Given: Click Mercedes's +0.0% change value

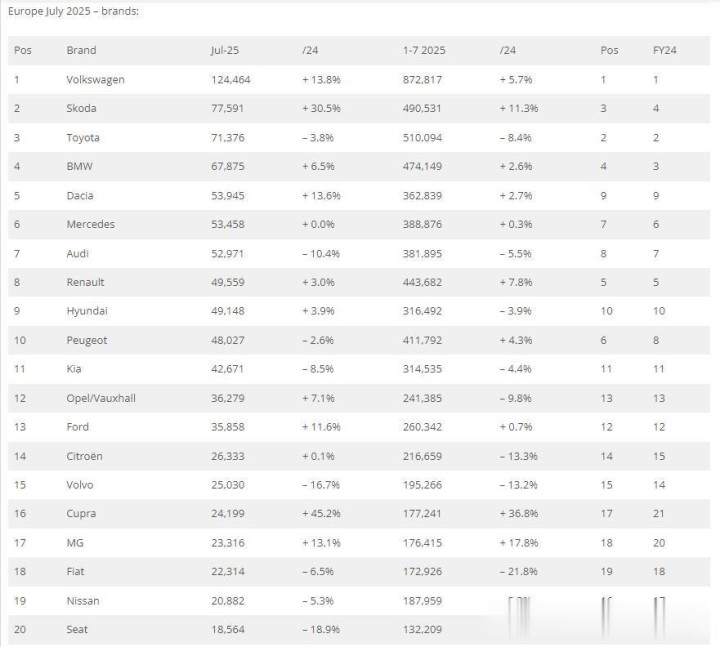Looking at the screenshot, I should pyautogui.click(x=318, y=225).
